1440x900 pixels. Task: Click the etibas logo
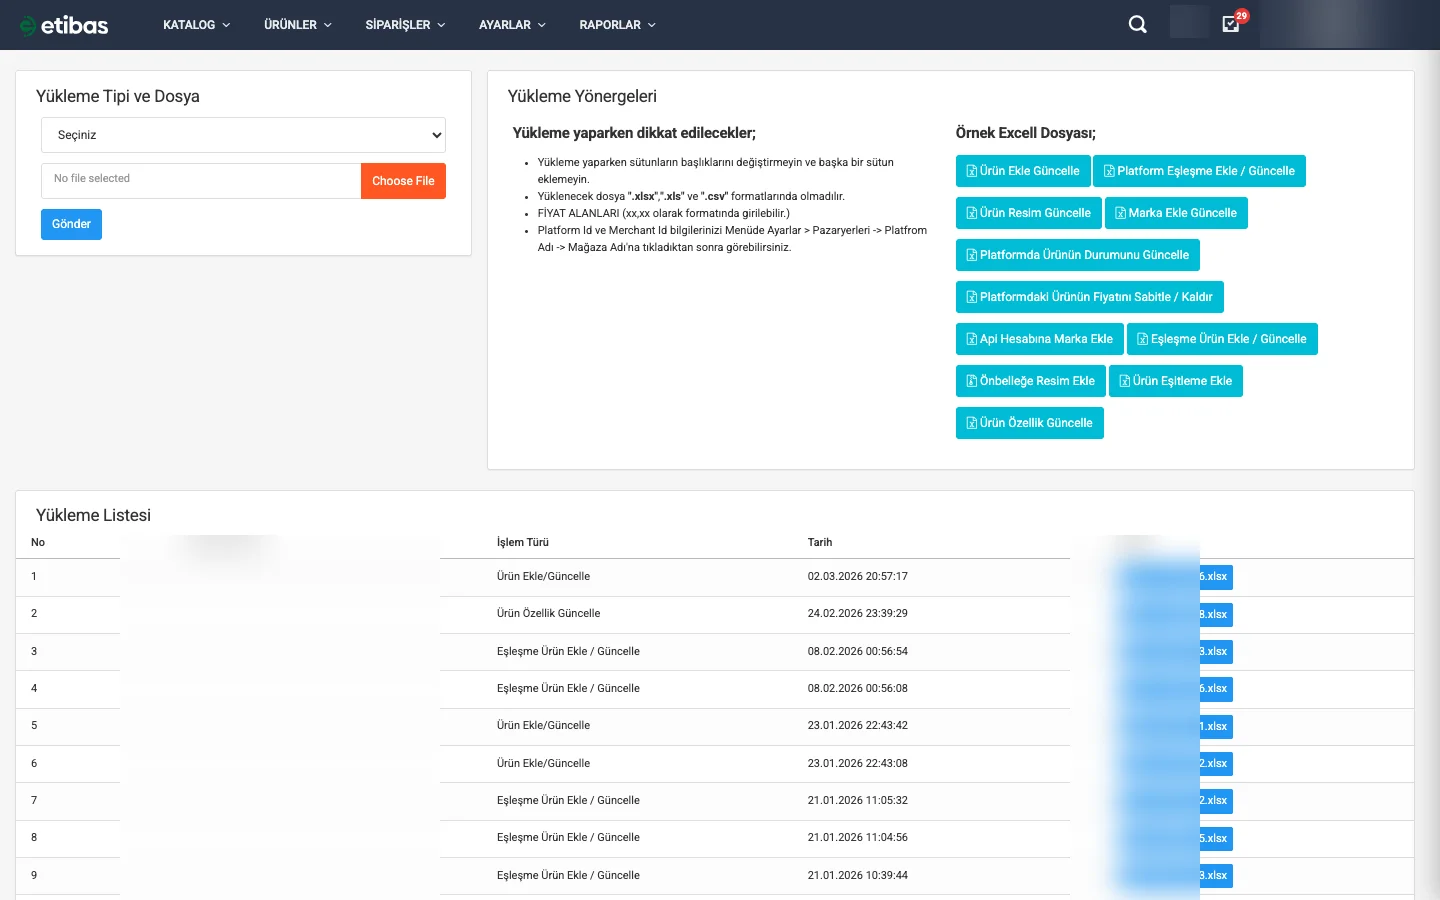(64, 25)
